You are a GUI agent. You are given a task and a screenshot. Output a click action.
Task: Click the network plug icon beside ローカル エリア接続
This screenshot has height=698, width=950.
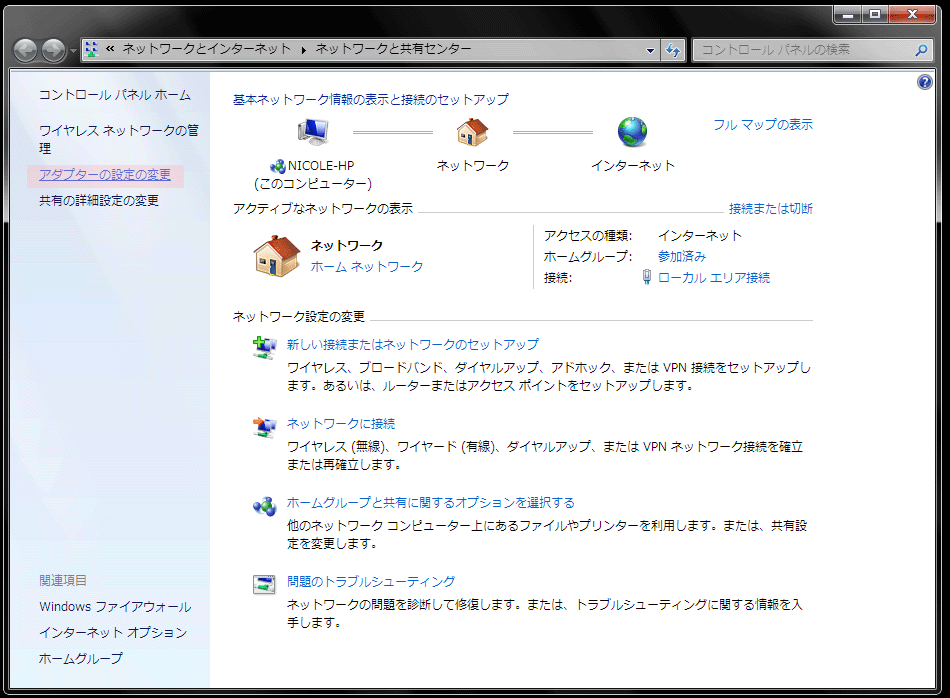[646, 278]
